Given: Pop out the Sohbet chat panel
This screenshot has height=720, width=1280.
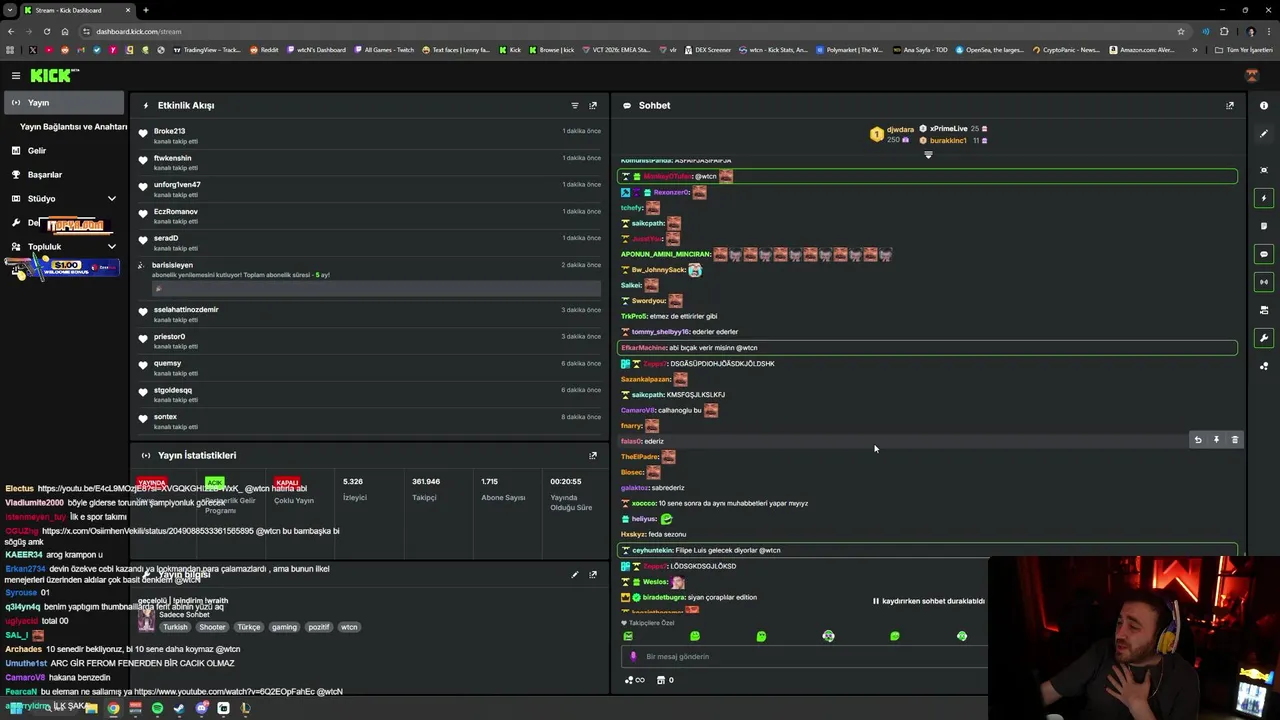Looking at the screenshot, I should pos(1230,105).
